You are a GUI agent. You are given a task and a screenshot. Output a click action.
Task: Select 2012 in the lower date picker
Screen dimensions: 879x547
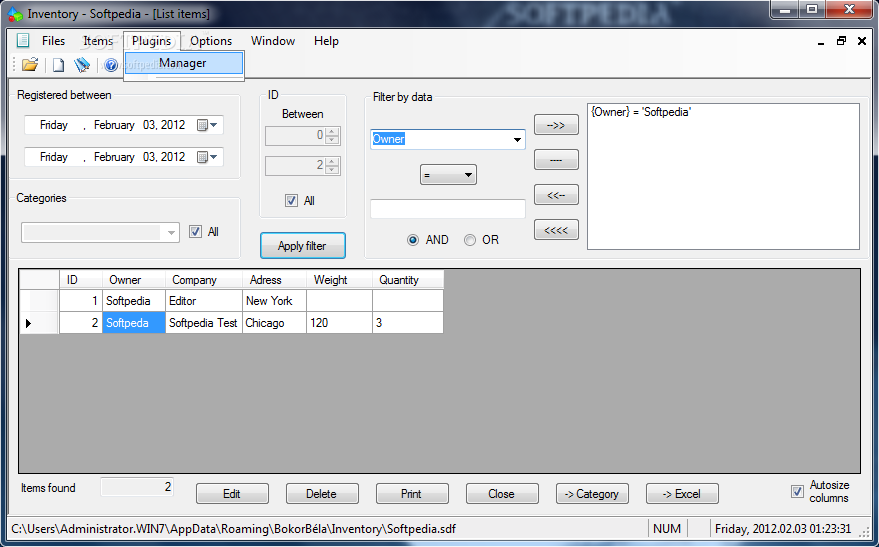point(173,157)
